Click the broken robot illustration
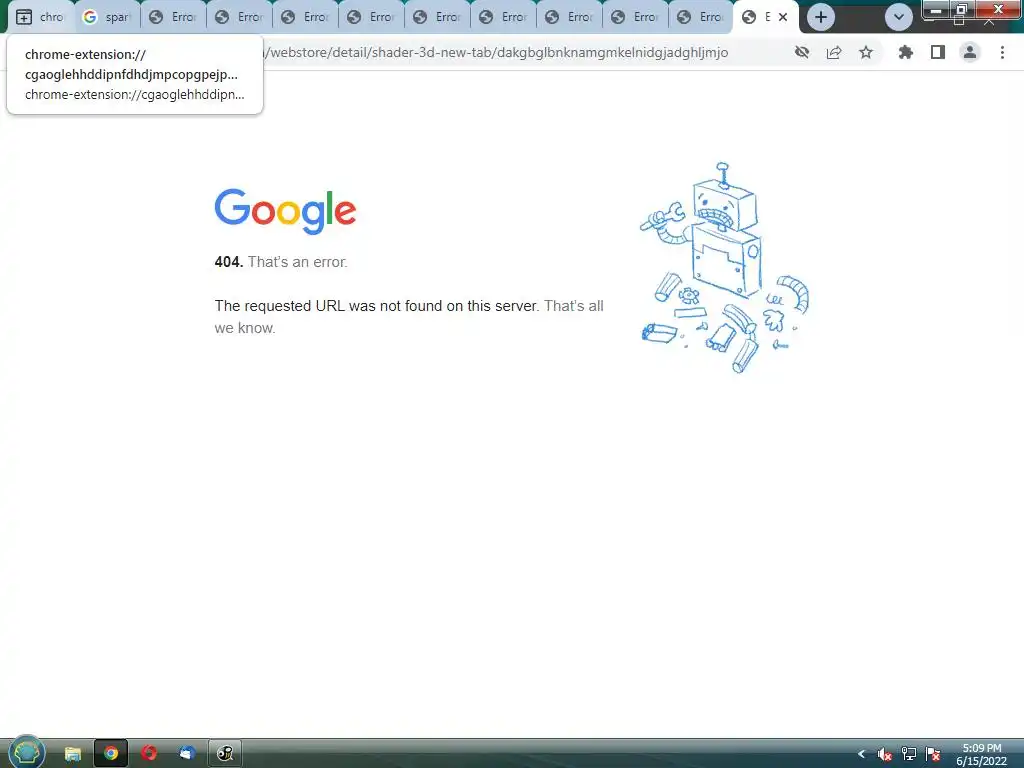This screenshot has height=768, width=1024. click(x=724, y=268)
